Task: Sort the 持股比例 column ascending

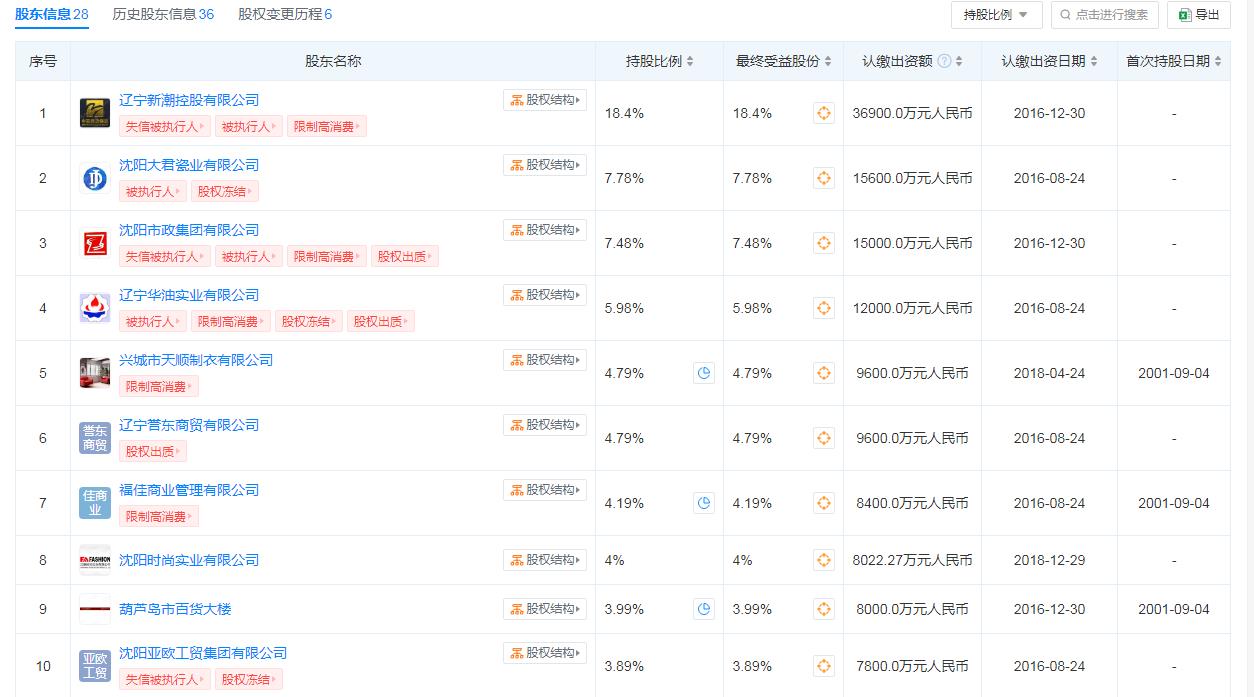Action: (x=691, y=60)
